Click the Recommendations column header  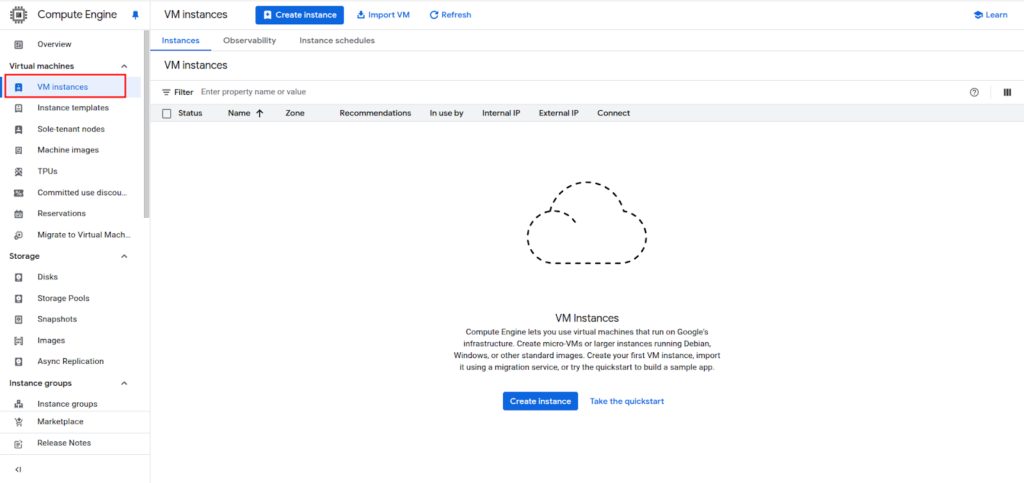376,113
